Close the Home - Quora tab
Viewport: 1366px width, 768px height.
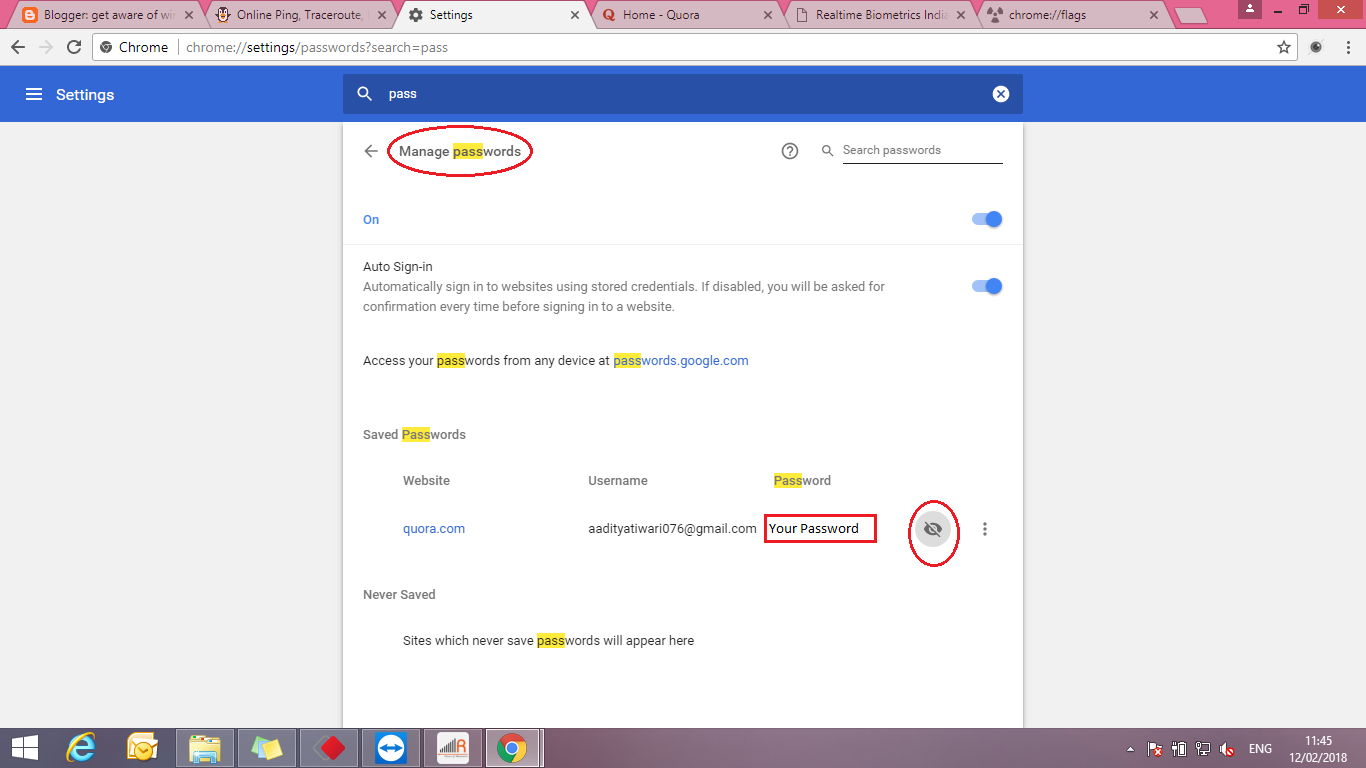[768, 15]
